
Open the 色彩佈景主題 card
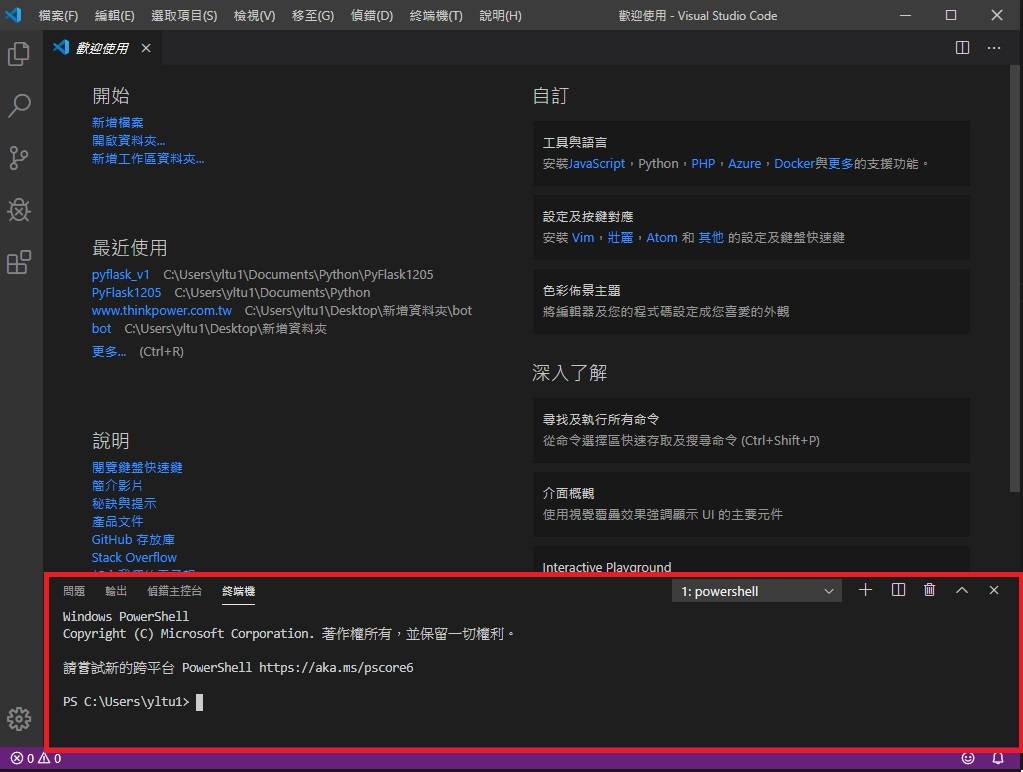point(751,301)
